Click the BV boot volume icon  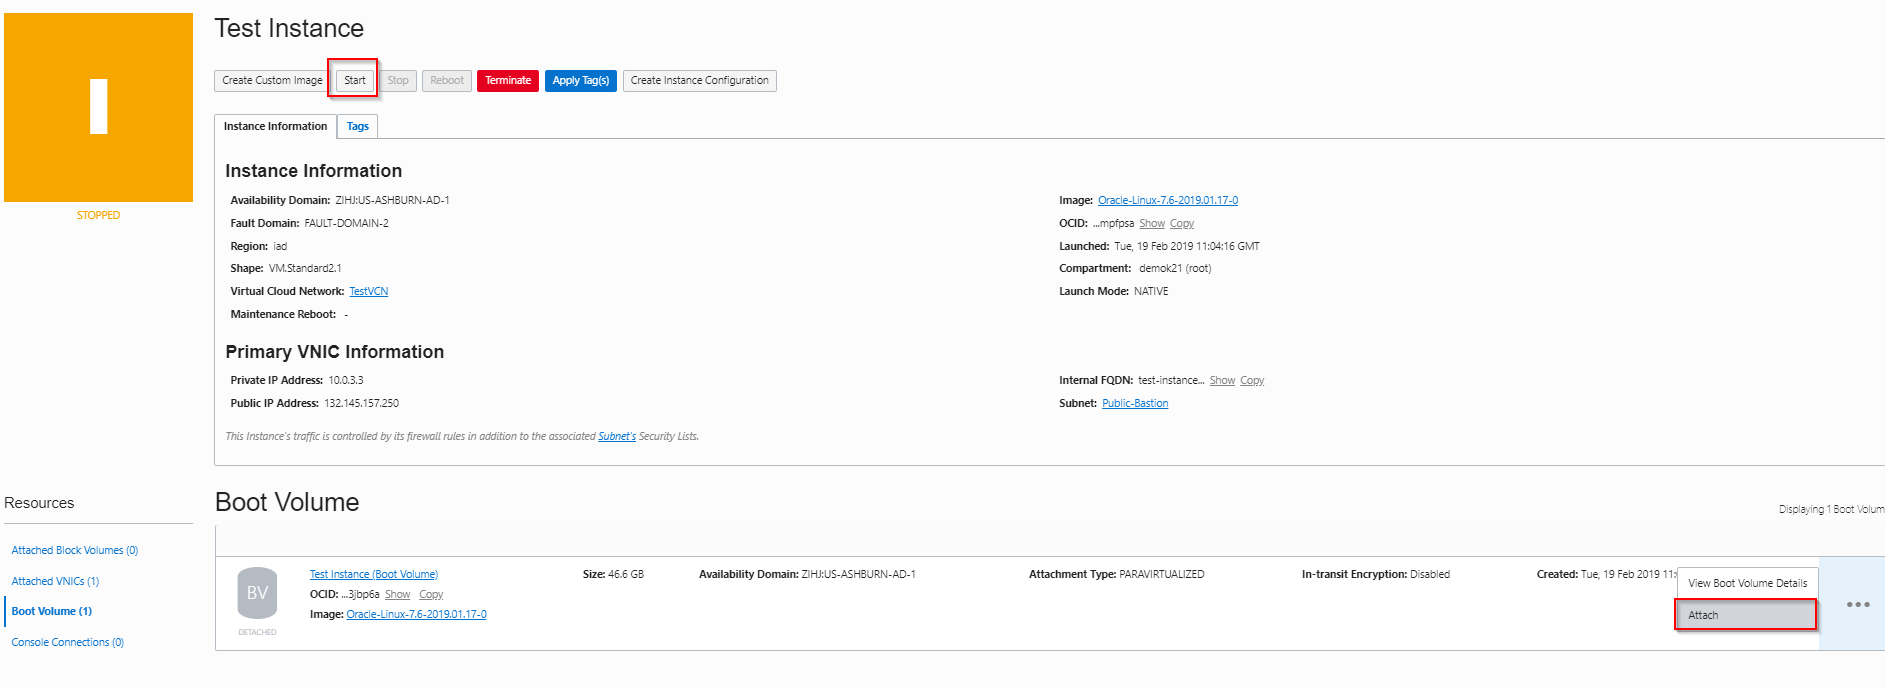(257, 593)
